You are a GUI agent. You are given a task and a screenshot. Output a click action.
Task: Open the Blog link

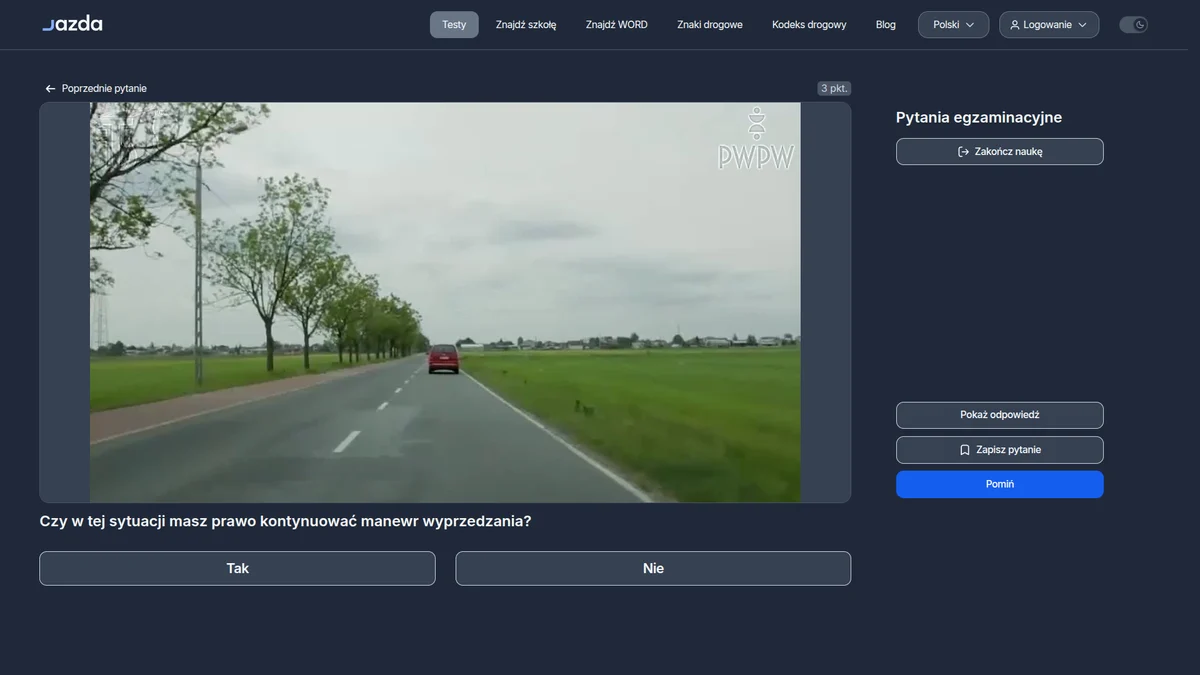pyautogui.click(x=886, y=25)
